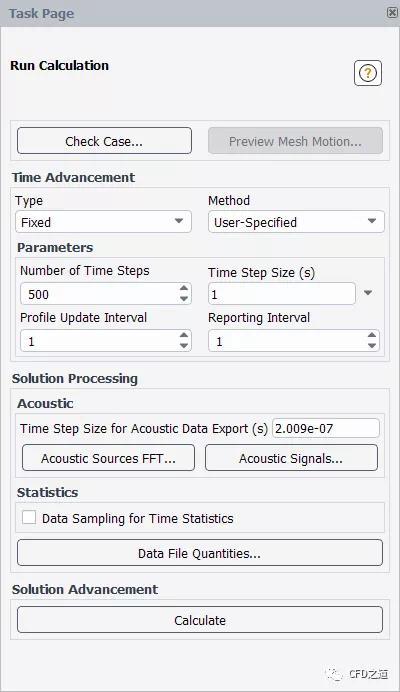Image resolution: width=400 pixels, height=692 pixels.
Task: Select the Acoustic Data Export time step field
Action: click(326, 428)
